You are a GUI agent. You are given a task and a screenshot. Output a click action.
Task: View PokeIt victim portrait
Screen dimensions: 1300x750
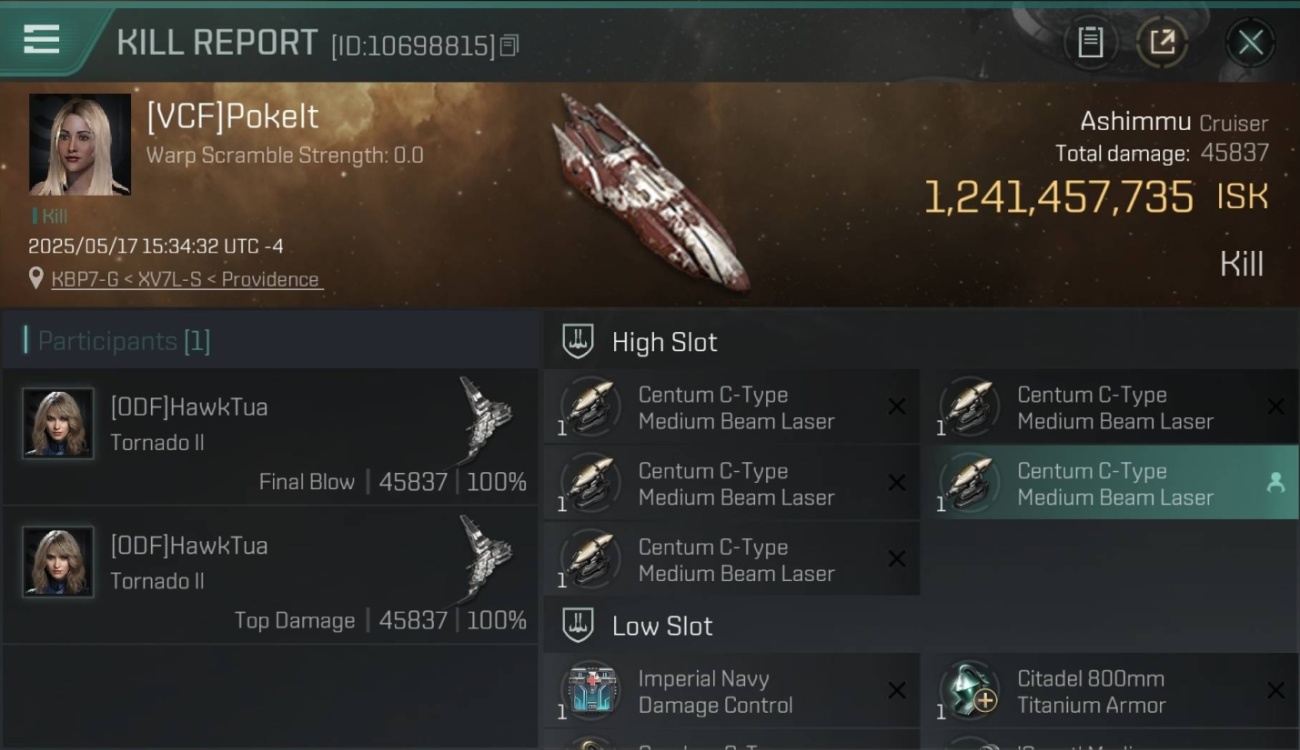(x=80, y=145)
